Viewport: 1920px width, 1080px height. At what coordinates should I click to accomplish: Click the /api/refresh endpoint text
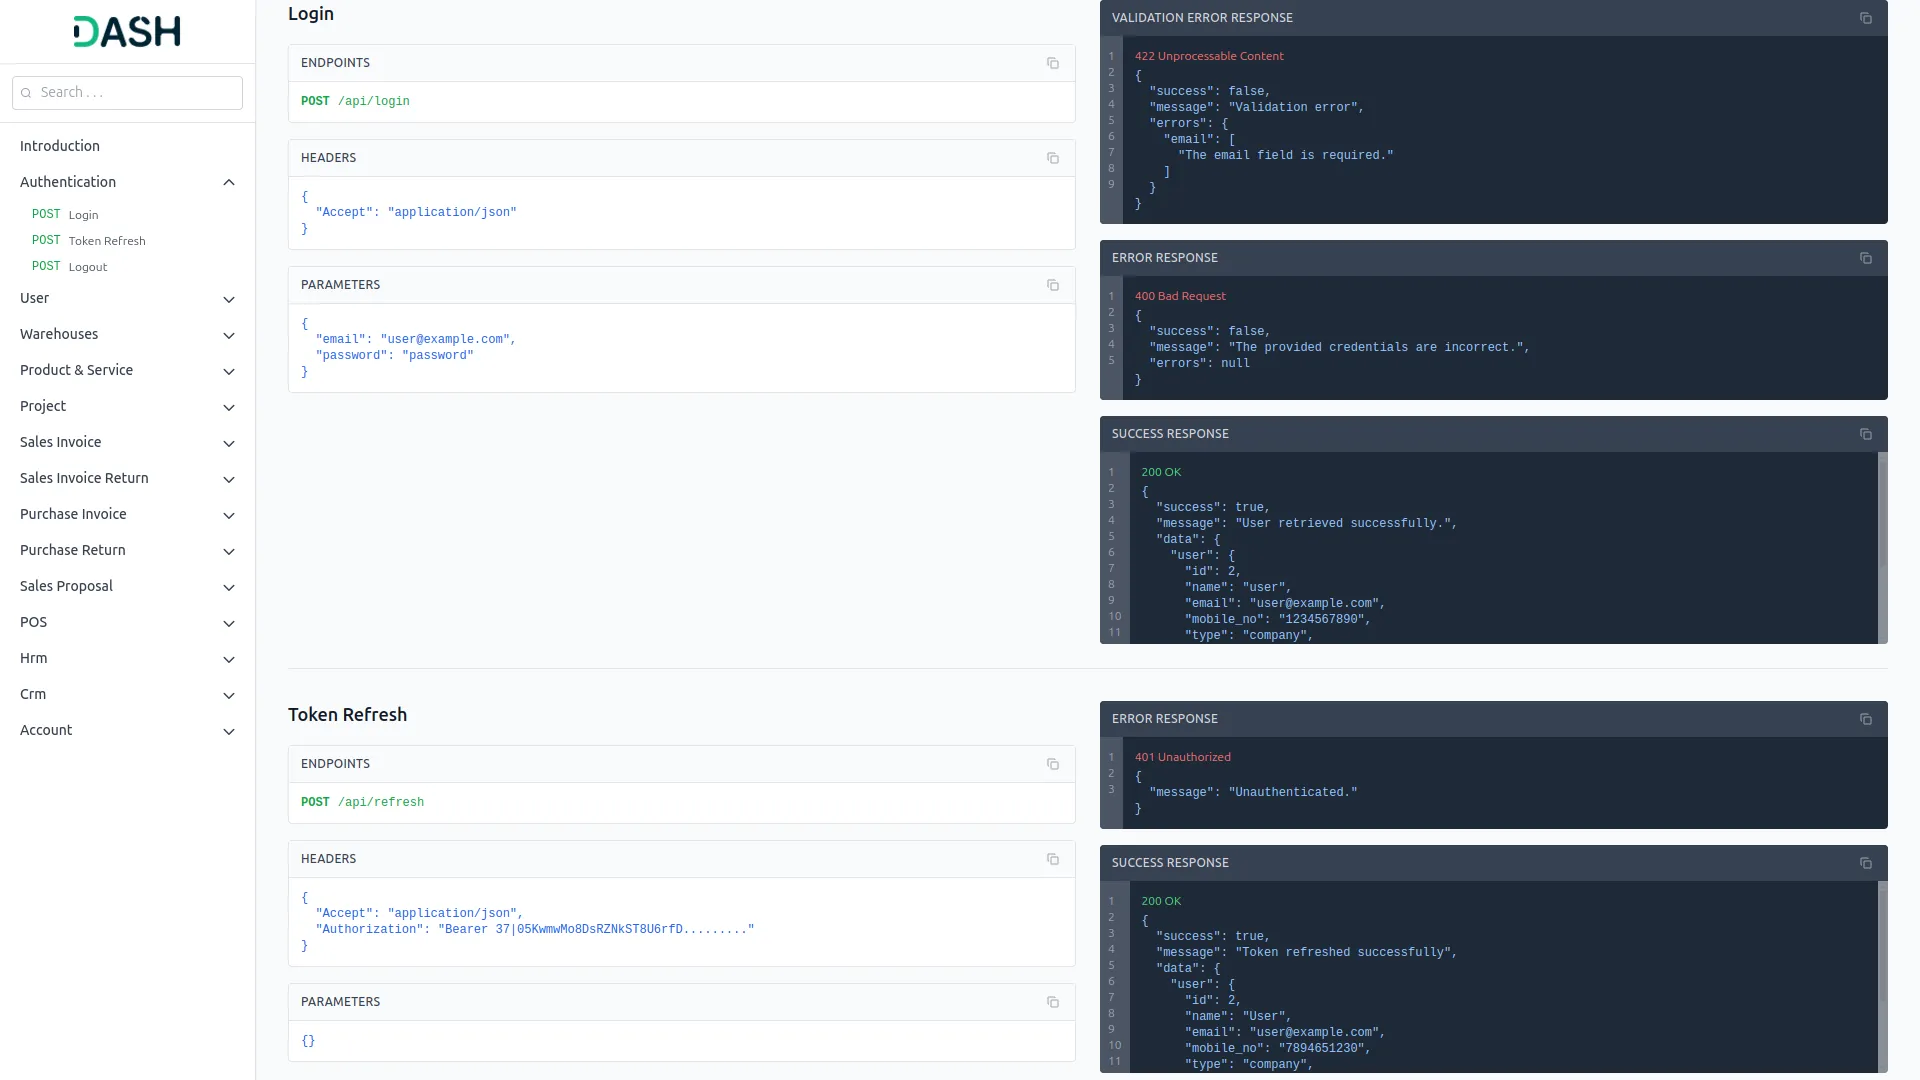381,802
